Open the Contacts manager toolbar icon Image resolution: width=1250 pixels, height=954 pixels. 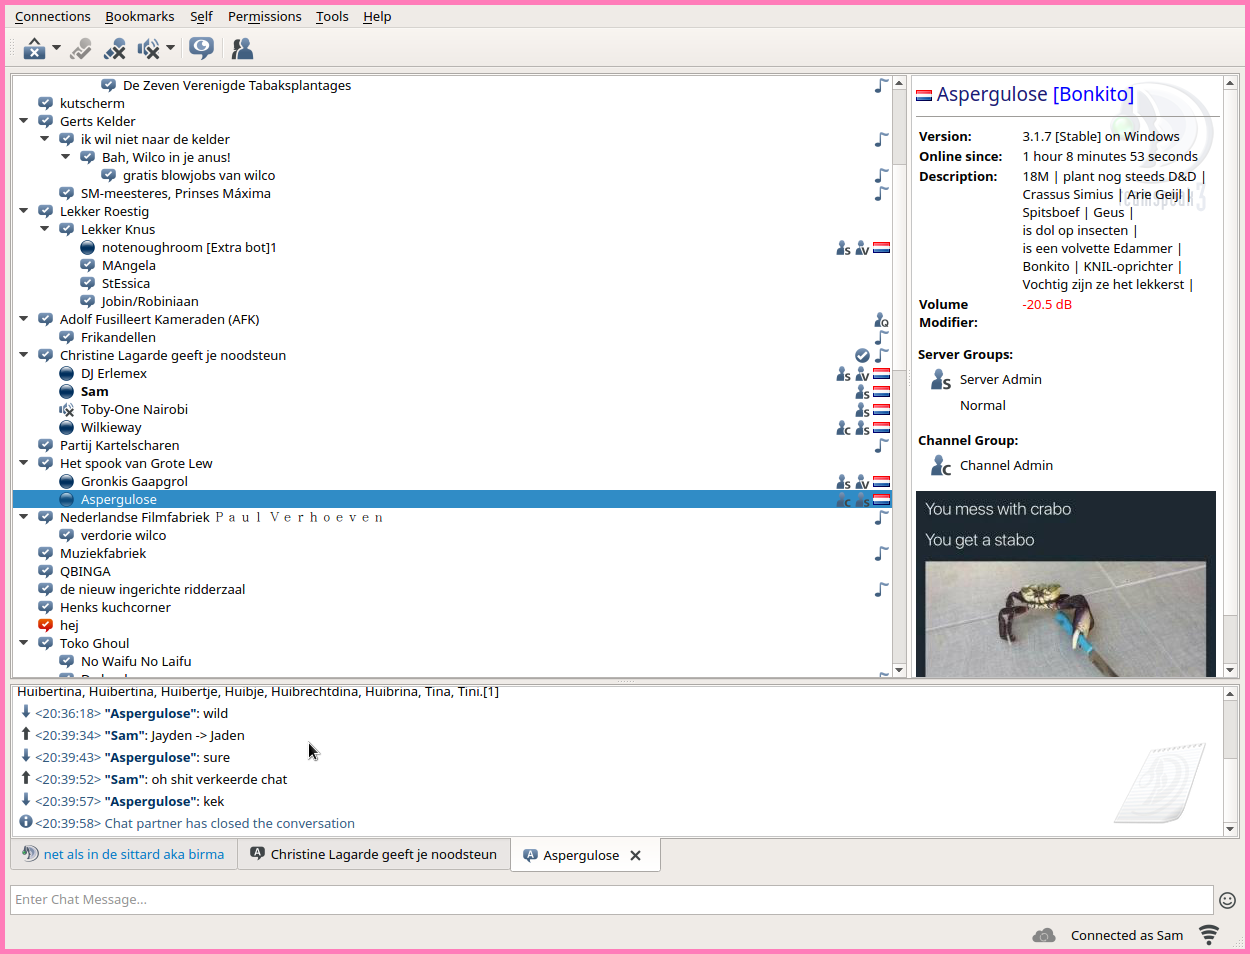coord(242,48)
